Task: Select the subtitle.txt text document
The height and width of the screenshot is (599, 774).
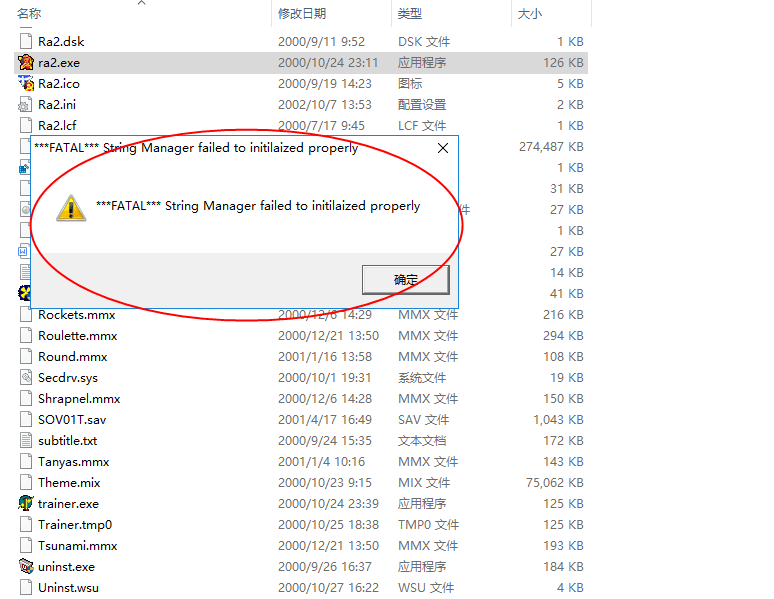Action: click(67, 441)
